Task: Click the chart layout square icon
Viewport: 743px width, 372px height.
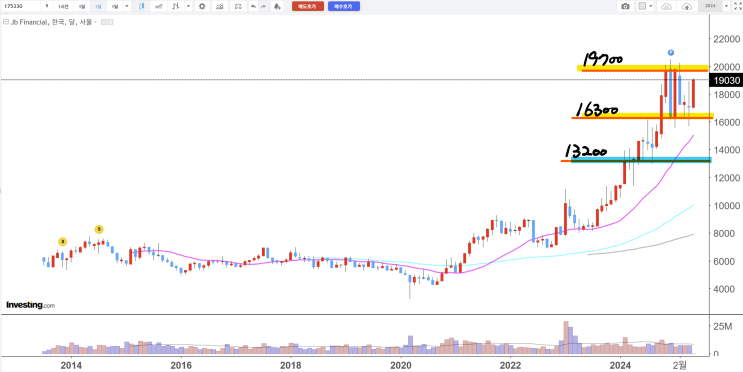Action: [642, 6]
